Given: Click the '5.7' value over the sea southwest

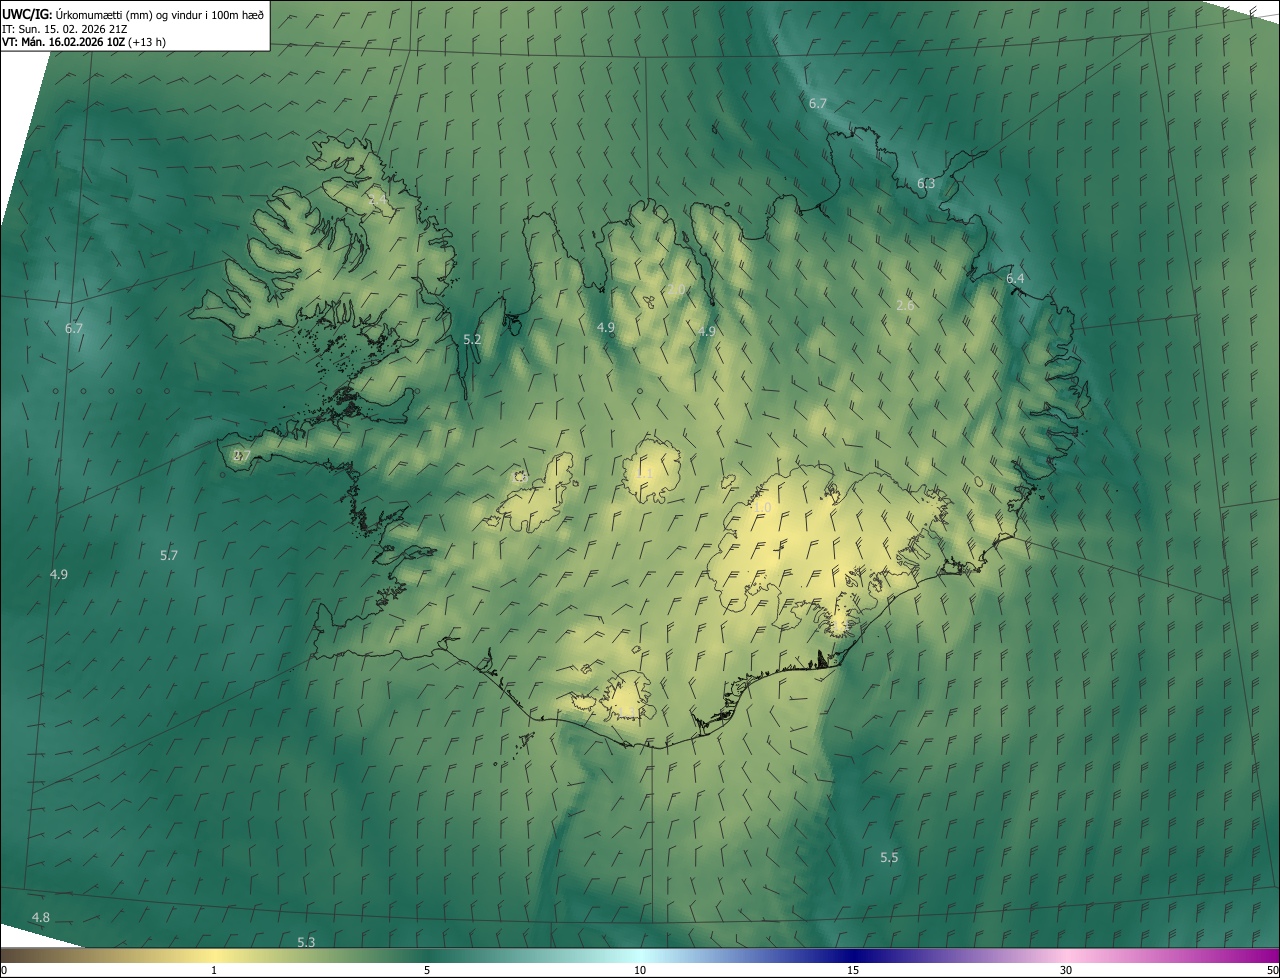Looking at the screenshot, I should (x=169, y=555).
